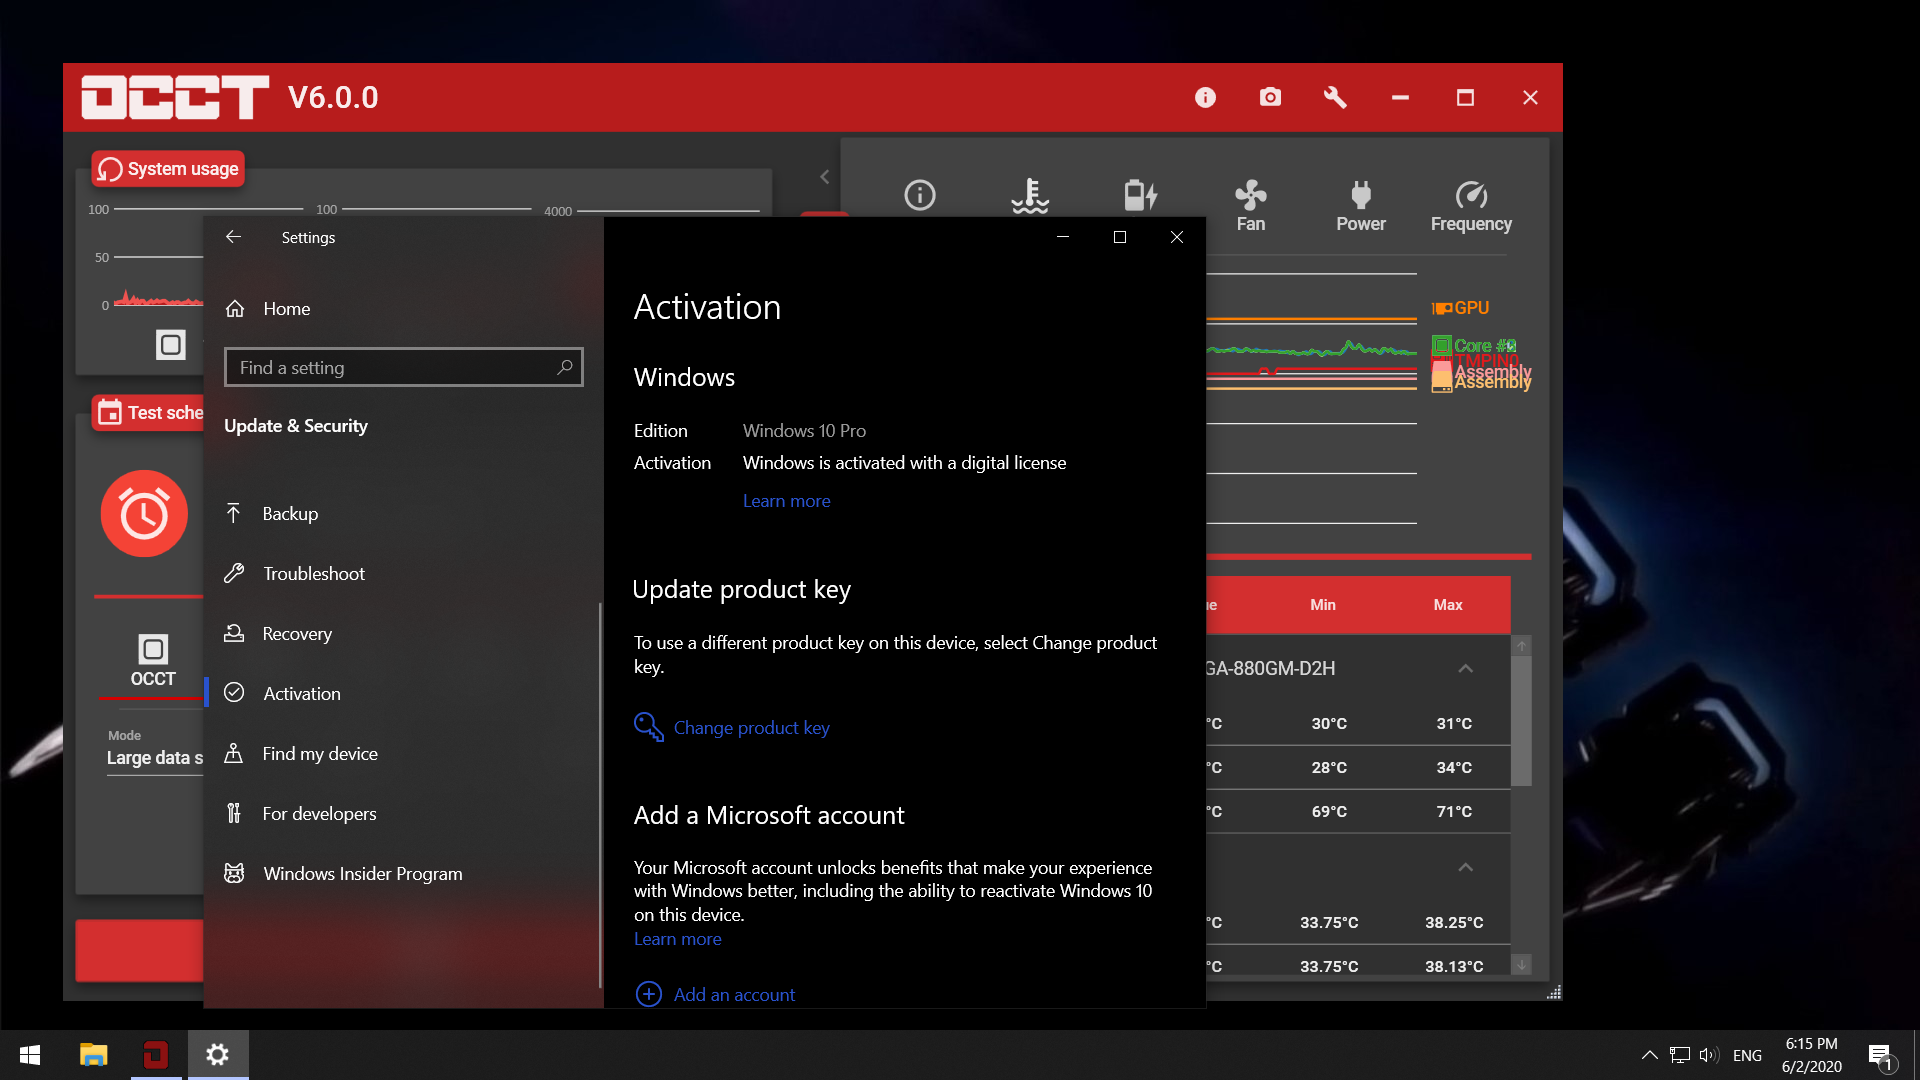Open the volume tray icon
The image size is (1920, 1080).
click(x=1709, y=1055)
